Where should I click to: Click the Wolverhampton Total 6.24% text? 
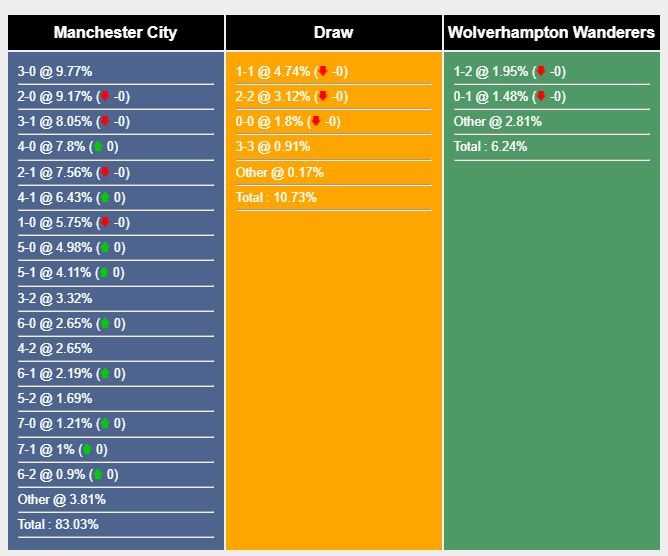(x=490, y=147)
